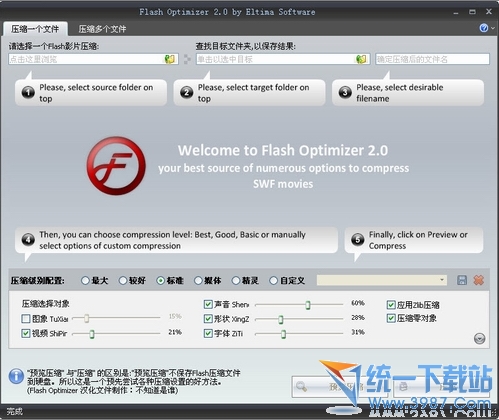Image resolution: width=499 pixels, height=420 pixels.
Task: Open the help icon menu
Action: pyautogui.click(x=484, y=28)
